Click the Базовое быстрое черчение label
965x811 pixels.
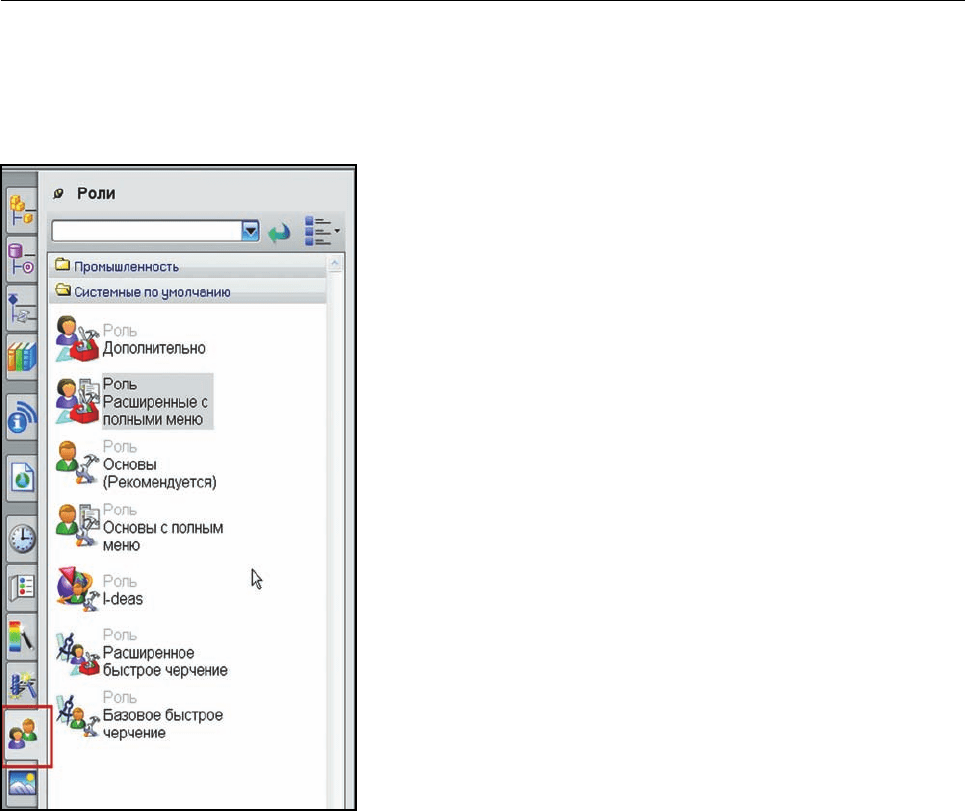(x=162, y=724)
